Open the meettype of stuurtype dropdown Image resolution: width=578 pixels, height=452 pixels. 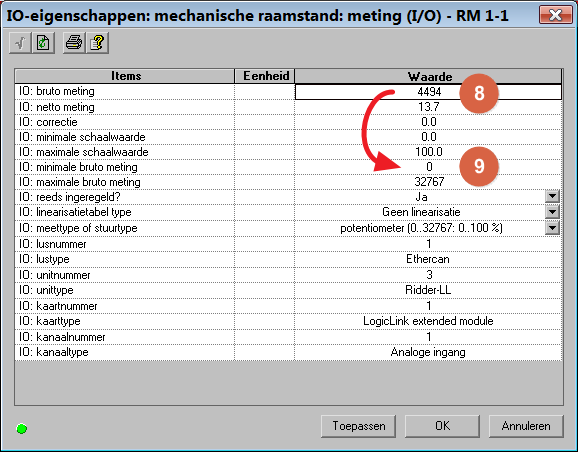click(552, 228)
